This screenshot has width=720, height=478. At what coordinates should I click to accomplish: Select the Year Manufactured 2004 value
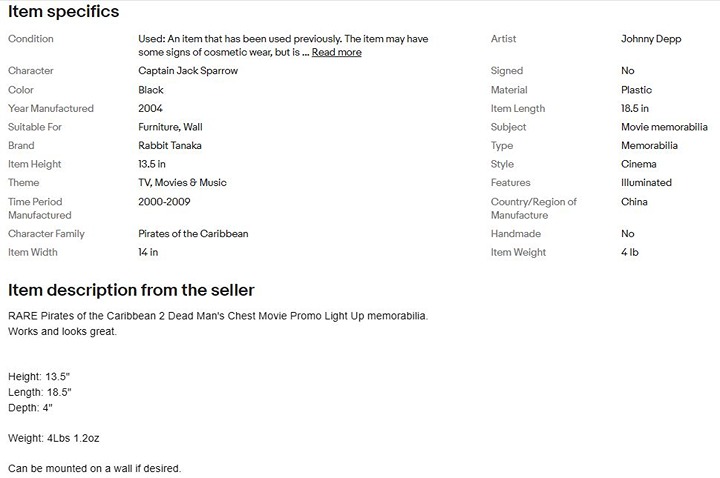coord(151,108)
